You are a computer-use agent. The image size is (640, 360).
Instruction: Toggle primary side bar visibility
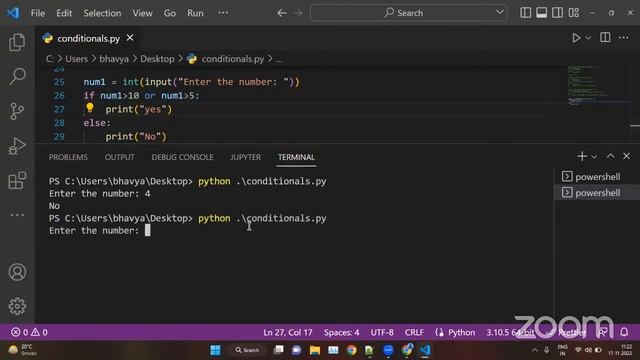[x=526, y=13]
